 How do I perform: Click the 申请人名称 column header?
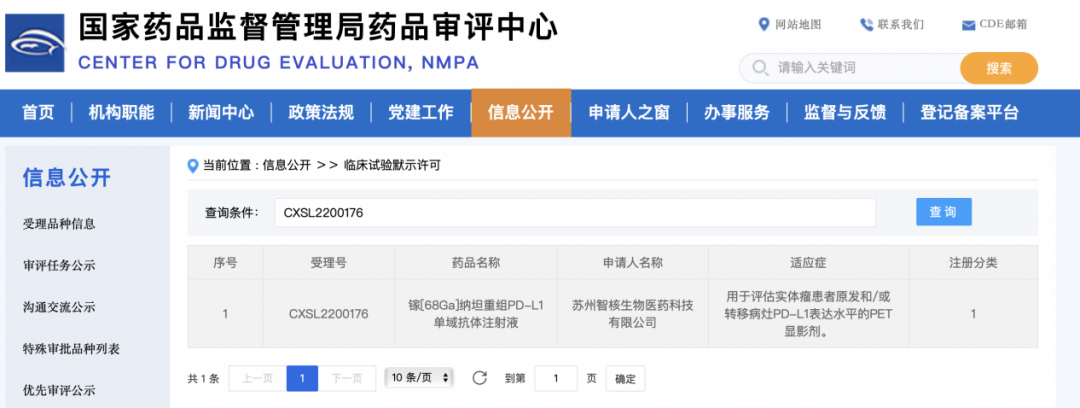[633, 263]
